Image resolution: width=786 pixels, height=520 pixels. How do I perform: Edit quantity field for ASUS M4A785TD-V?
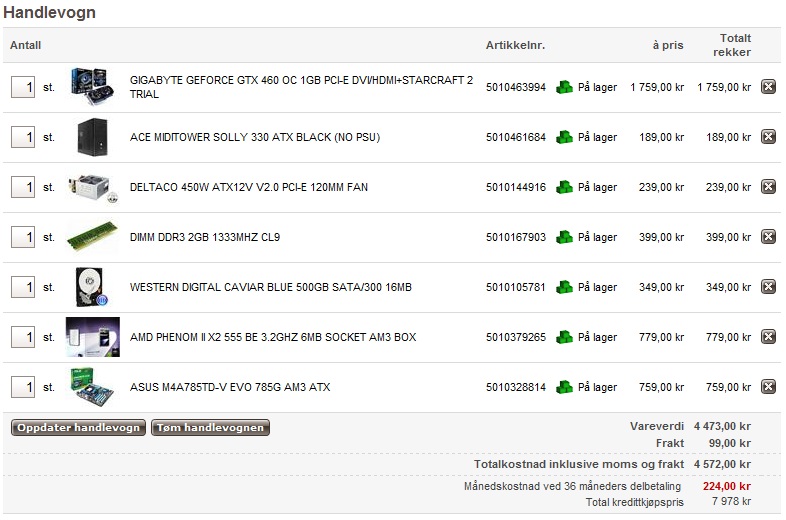pos(23,387)
